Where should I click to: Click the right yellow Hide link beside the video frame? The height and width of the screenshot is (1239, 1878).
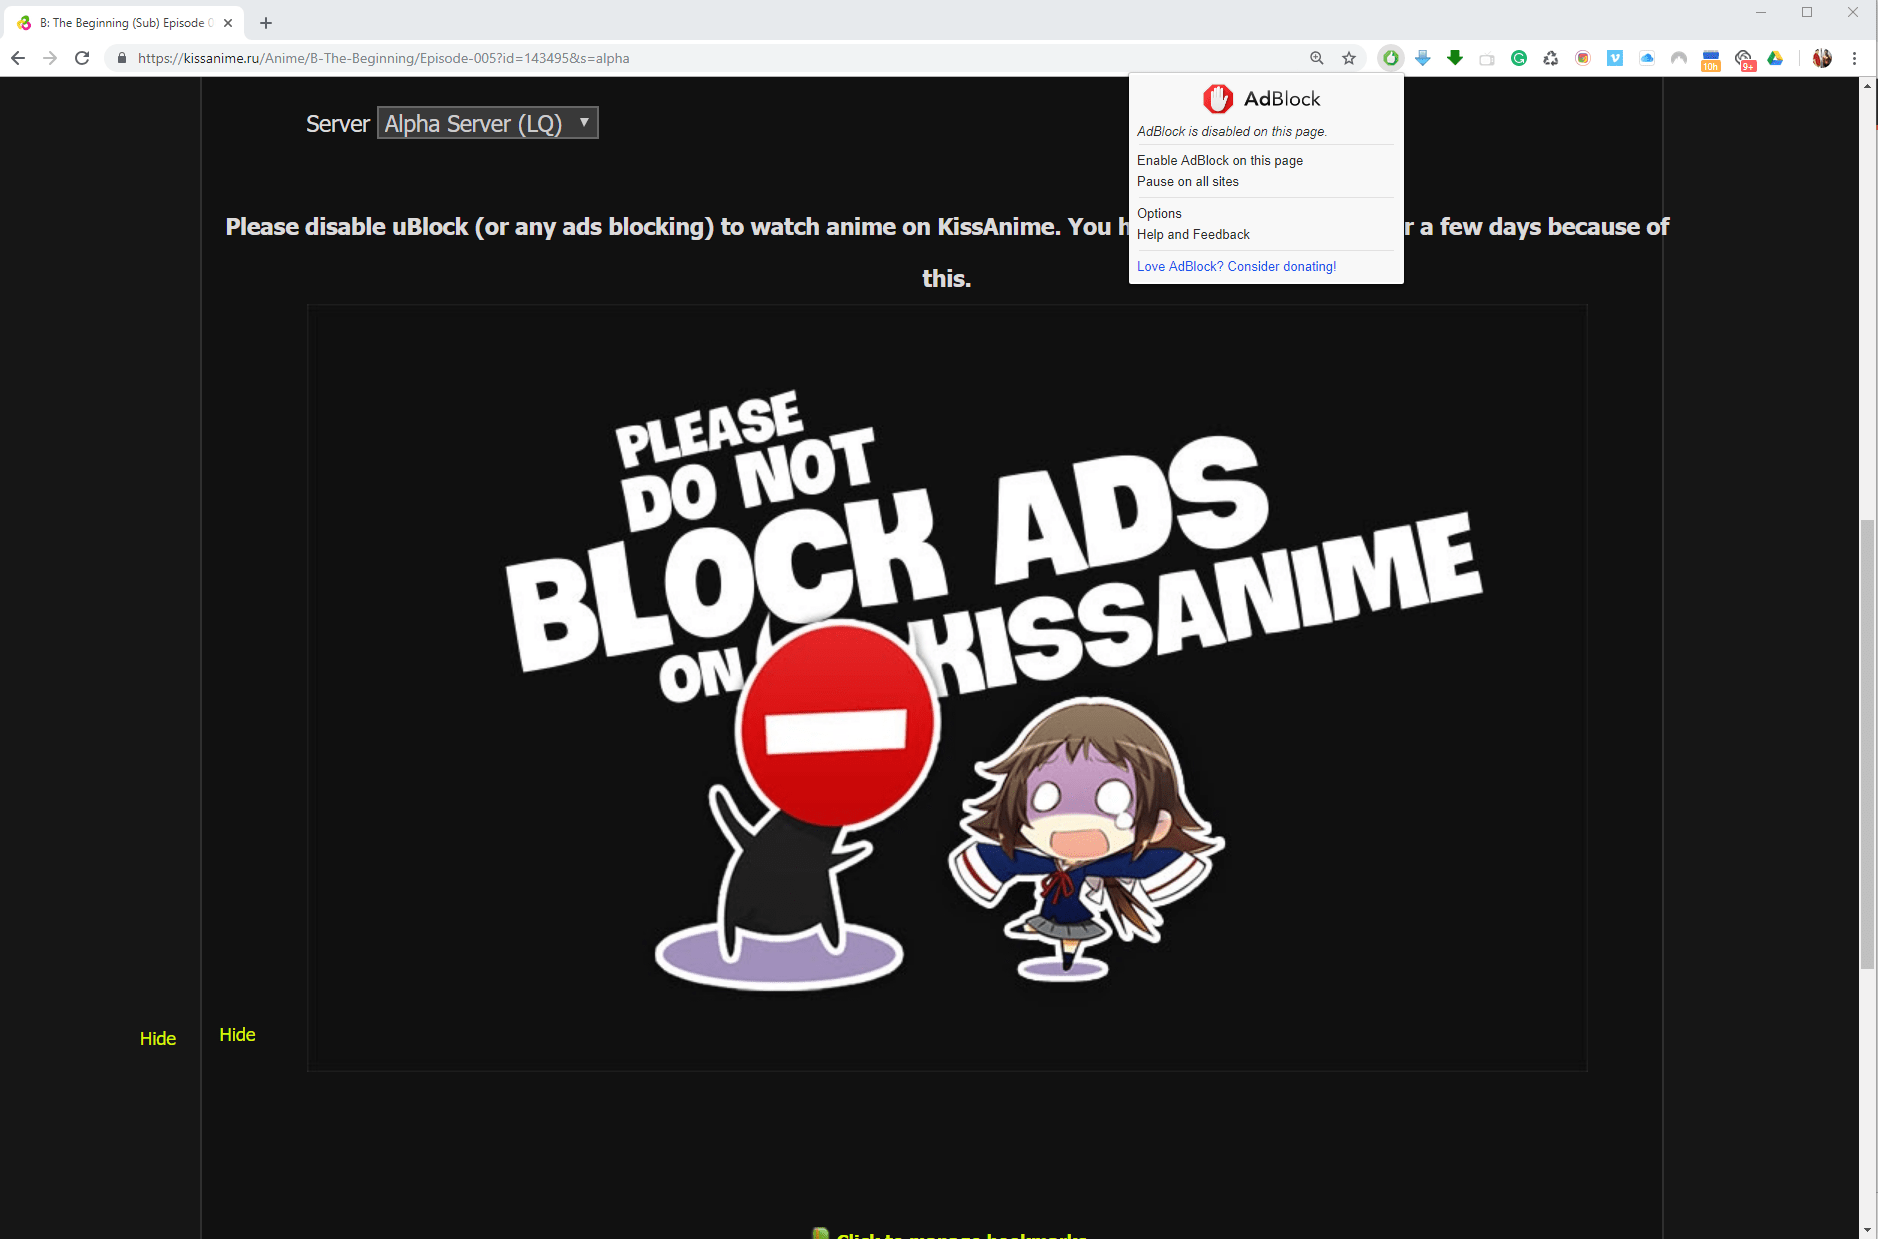pyautogui.click(x=237, y=1034)
